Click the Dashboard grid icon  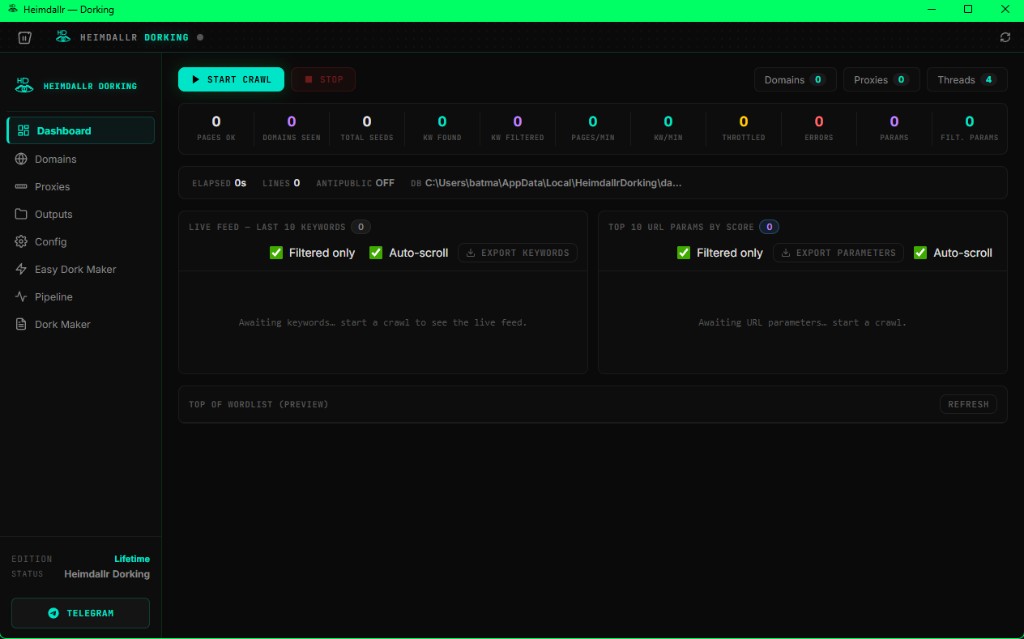point(24,131)
